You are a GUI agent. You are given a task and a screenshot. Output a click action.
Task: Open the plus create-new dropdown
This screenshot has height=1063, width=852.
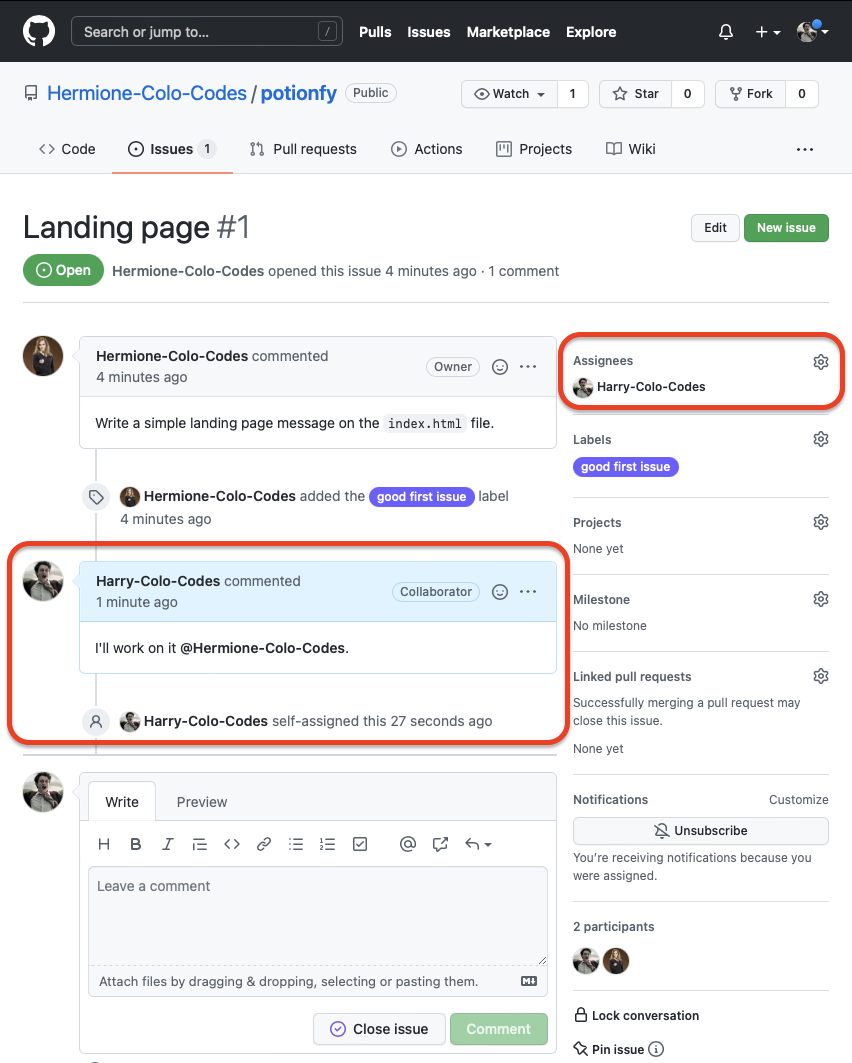coord(767,32)
